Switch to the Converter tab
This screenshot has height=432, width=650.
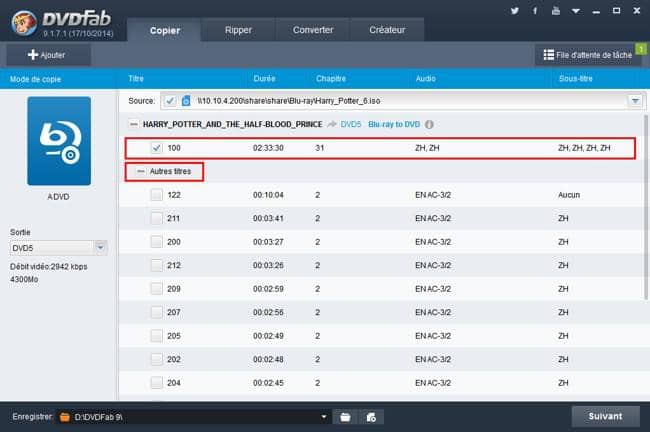[x=313, y=30]
